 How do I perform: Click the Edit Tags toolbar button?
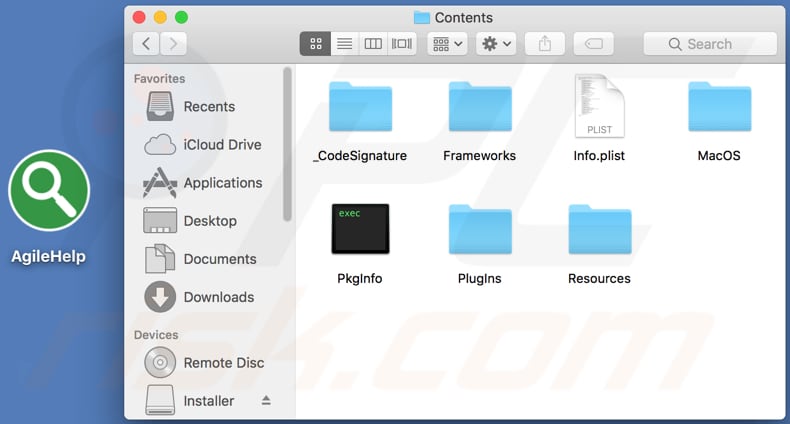point(594,44)
